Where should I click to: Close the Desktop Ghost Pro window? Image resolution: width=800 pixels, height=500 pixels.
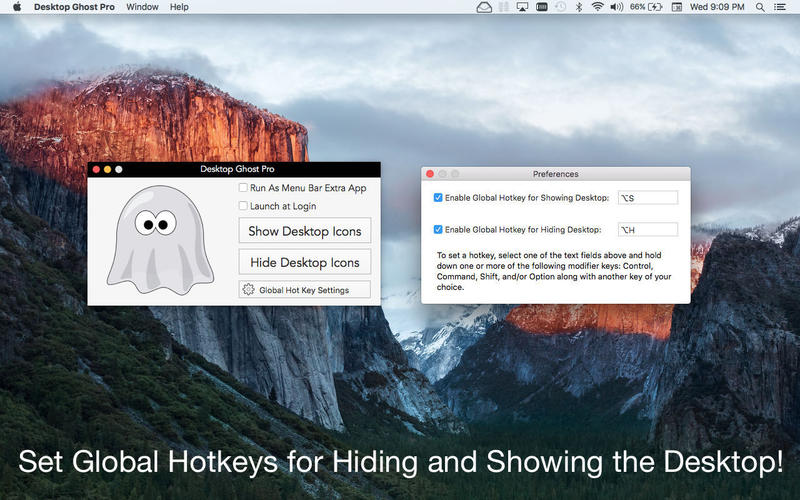[x=96, y=169]
